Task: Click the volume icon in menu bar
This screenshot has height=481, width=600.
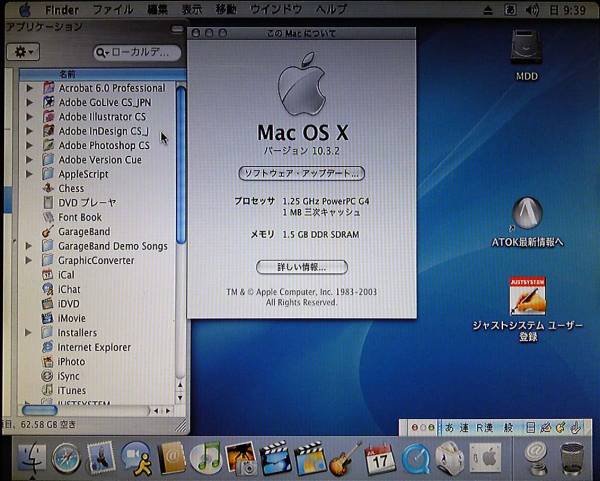Action: click(x=532, y=10)
